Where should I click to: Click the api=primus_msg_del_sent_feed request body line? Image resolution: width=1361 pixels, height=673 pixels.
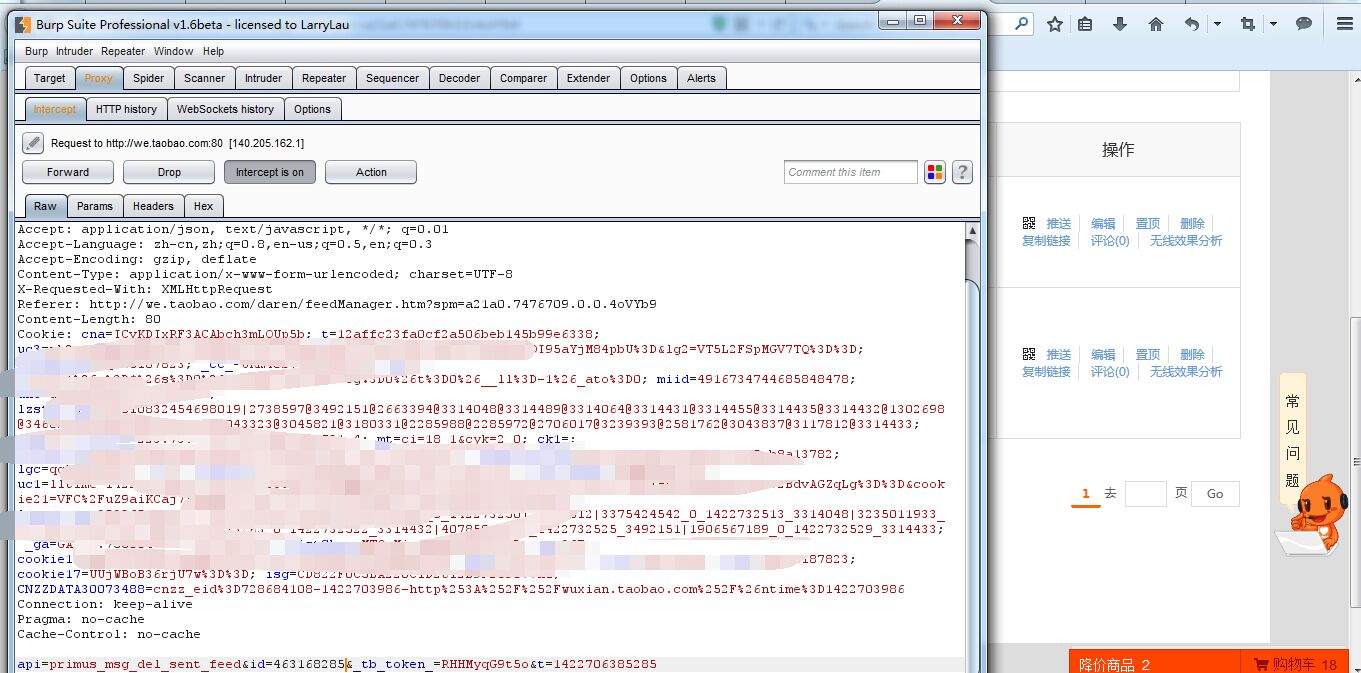coord(337,664)
